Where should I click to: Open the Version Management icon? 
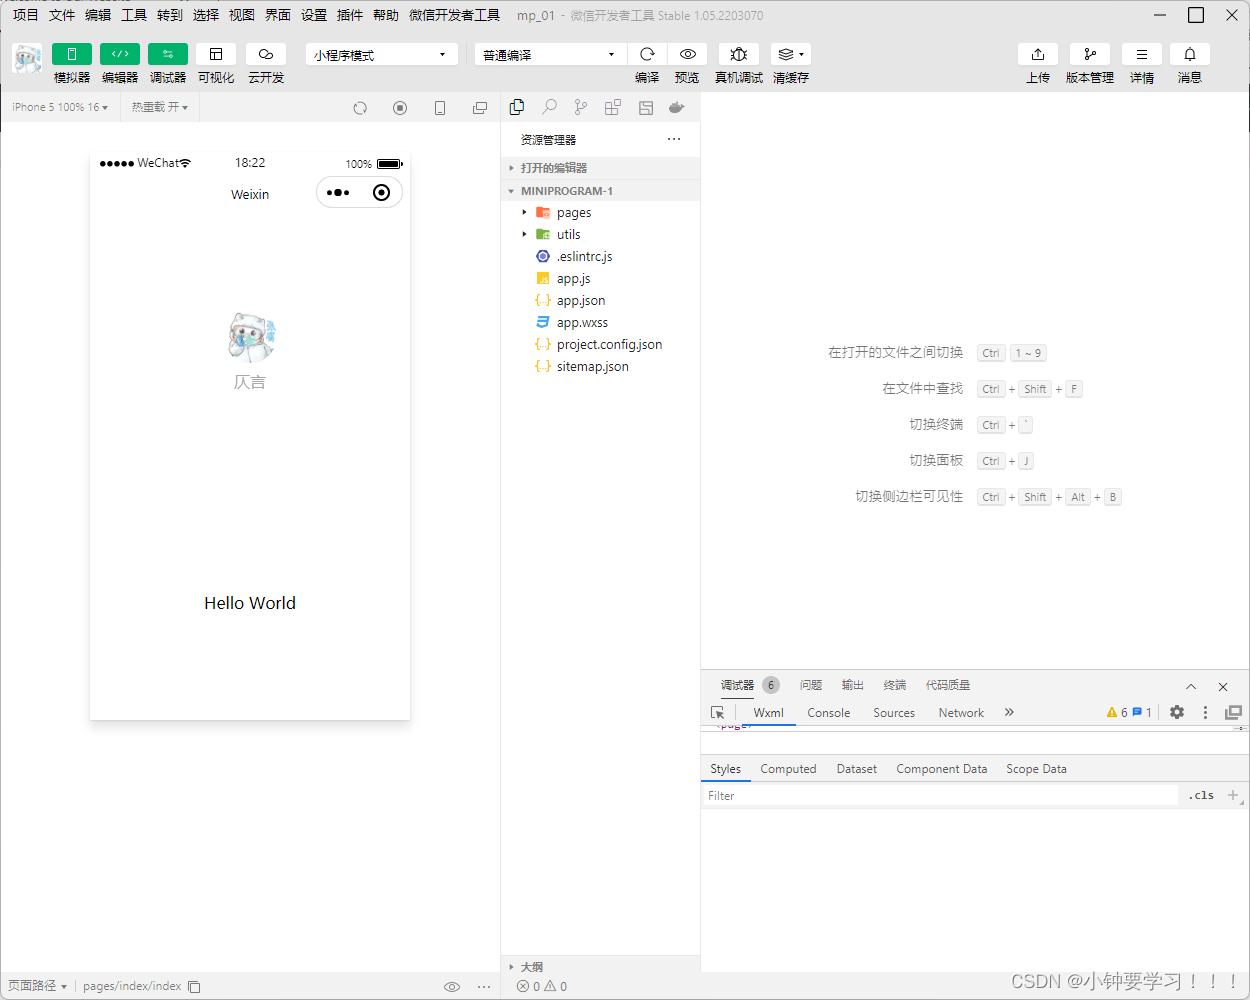[1089, 54]
